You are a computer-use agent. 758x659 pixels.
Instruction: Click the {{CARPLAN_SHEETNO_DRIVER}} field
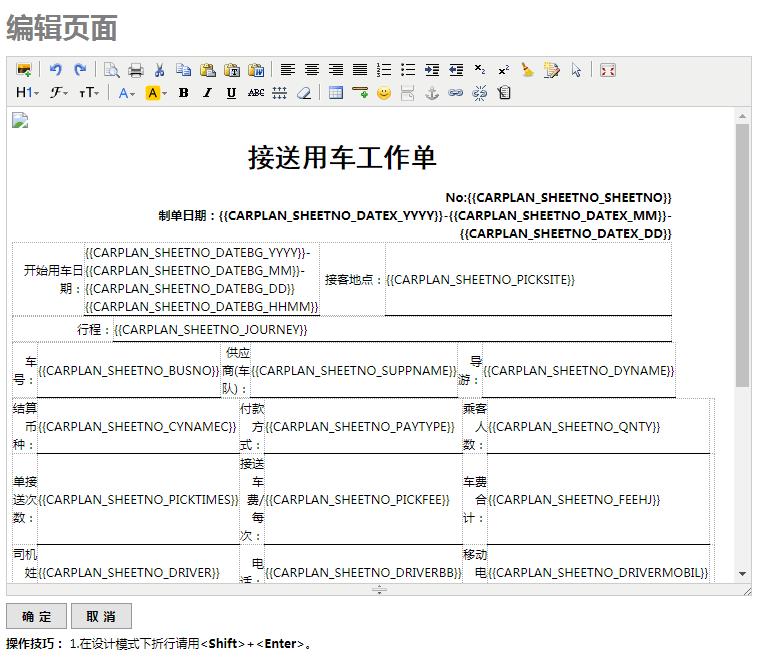[129, 573]
